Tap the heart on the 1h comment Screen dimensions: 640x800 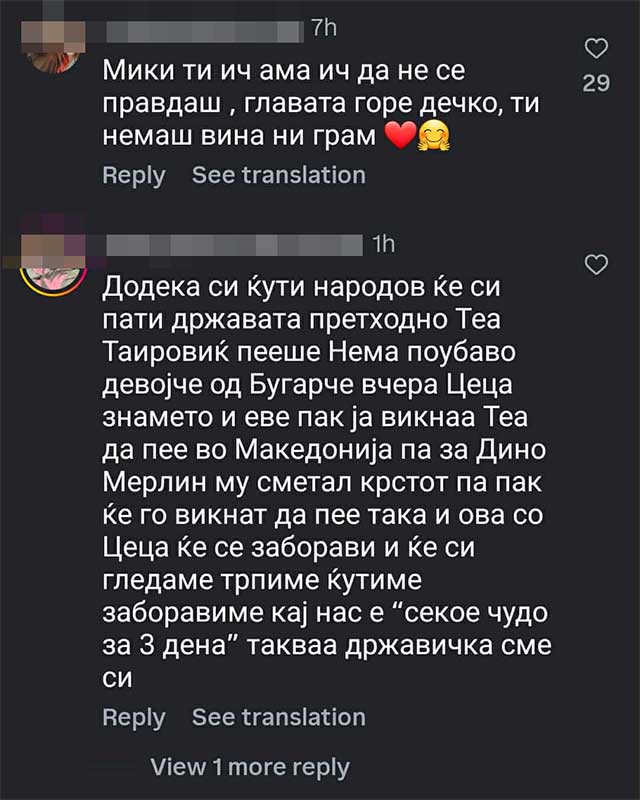tap(596, 265)
